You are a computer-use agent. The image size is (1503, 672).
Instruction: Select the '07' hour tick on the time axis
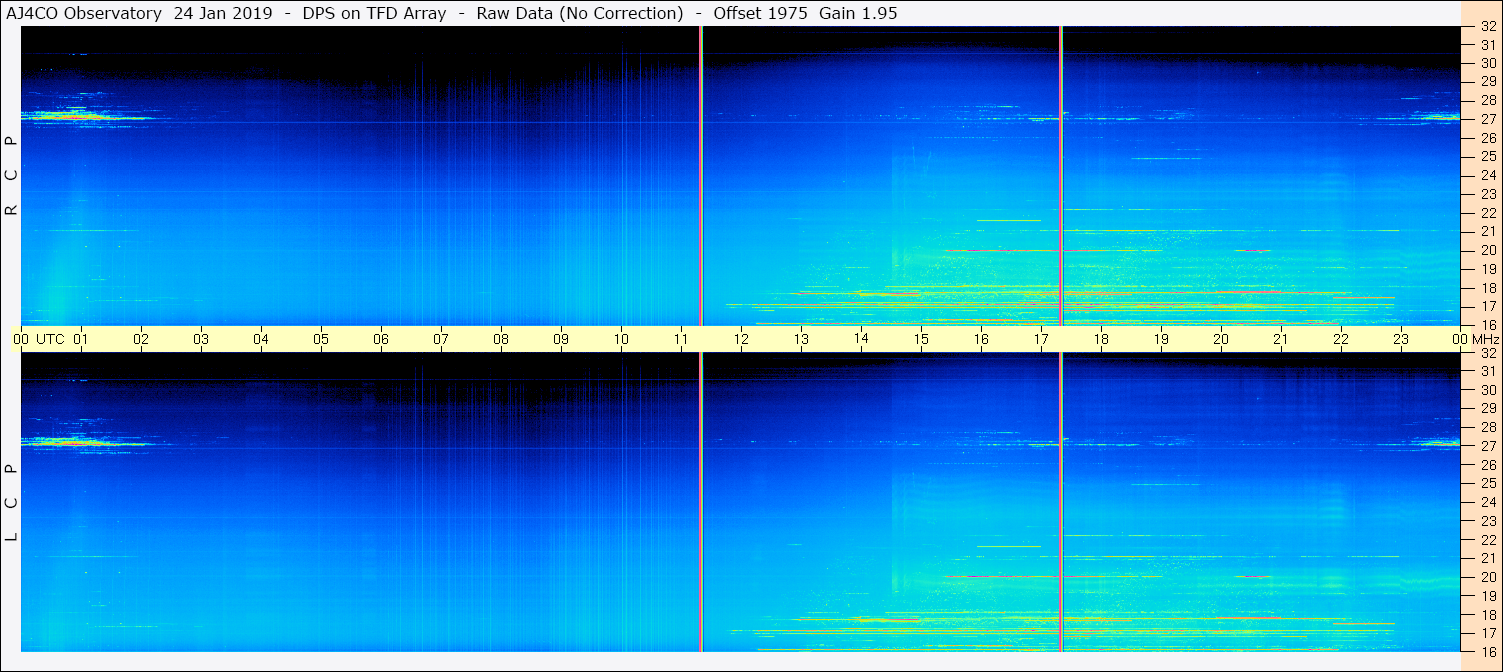click(441, 339)
